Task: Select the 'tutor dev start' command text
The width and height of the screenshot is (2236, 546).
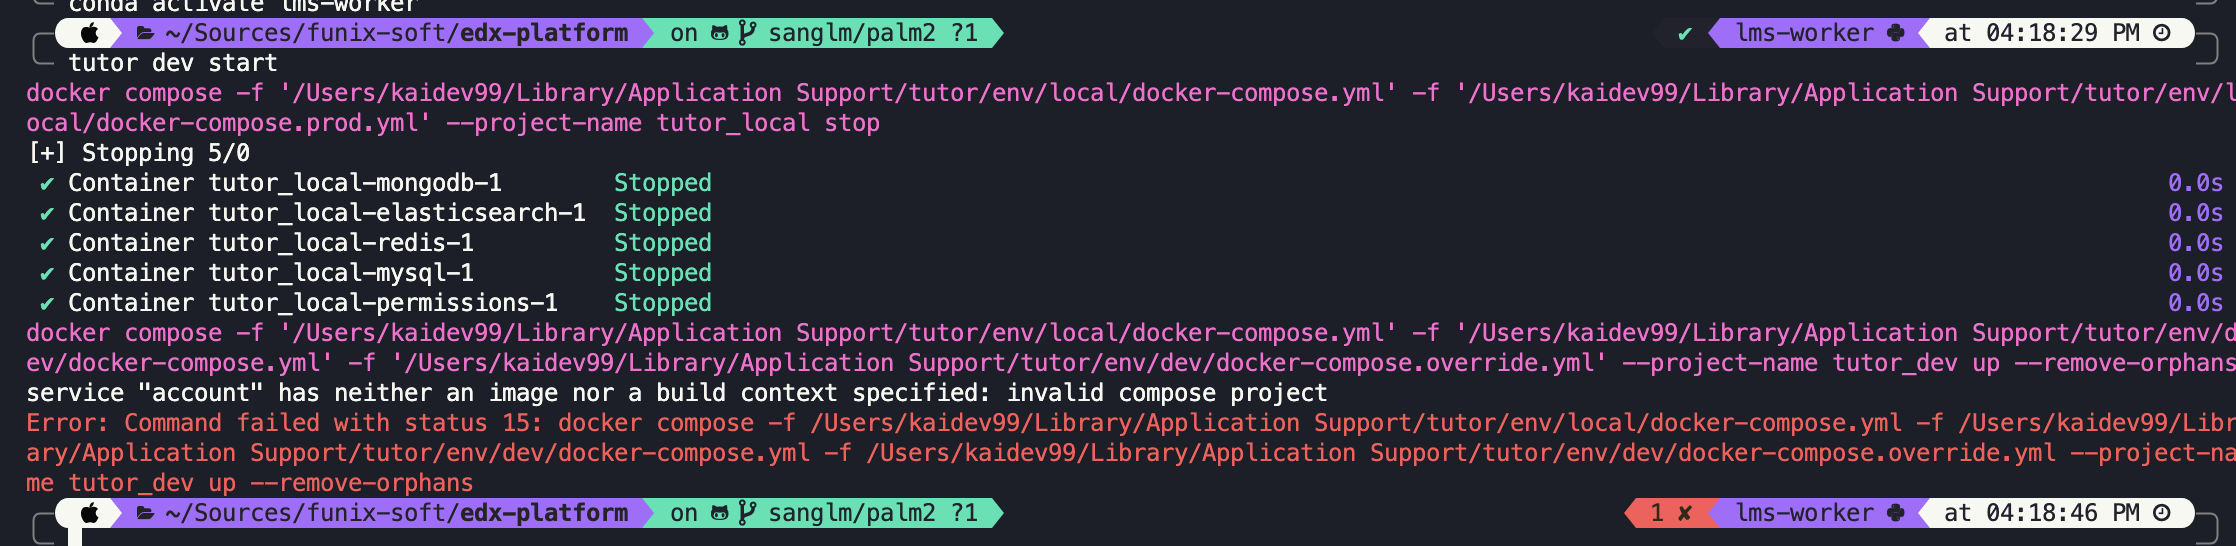Action: coord(173,63)
